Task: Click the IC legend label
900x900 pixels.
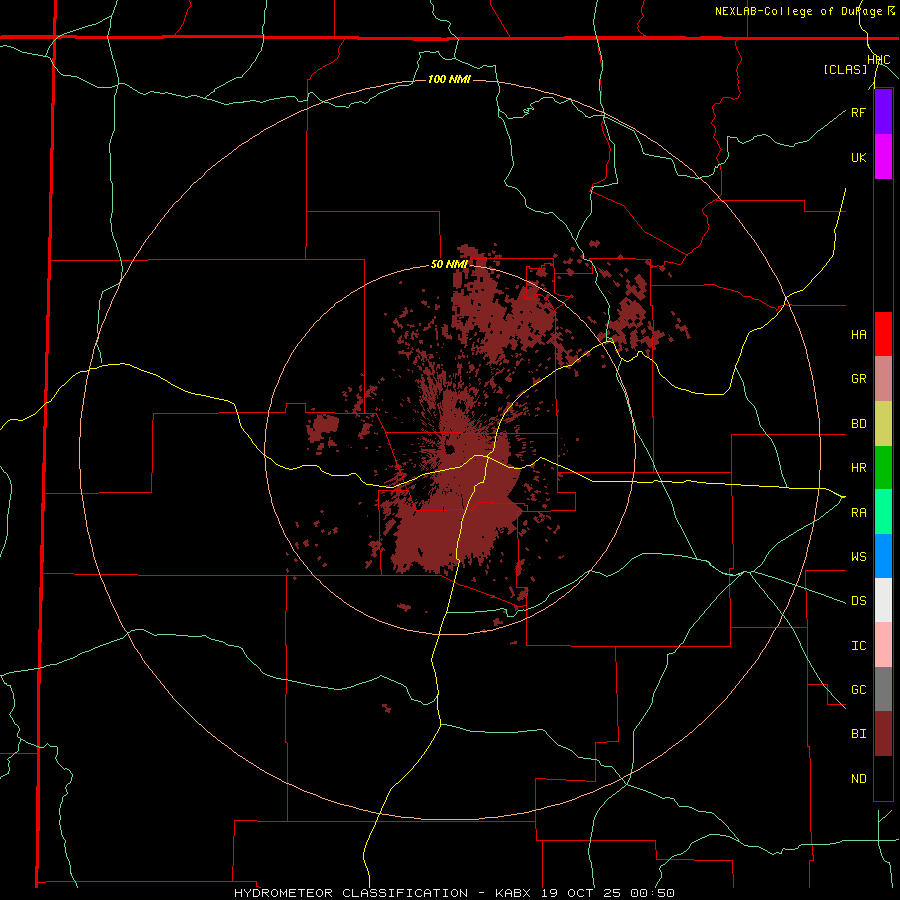Action: pos(858,645)
